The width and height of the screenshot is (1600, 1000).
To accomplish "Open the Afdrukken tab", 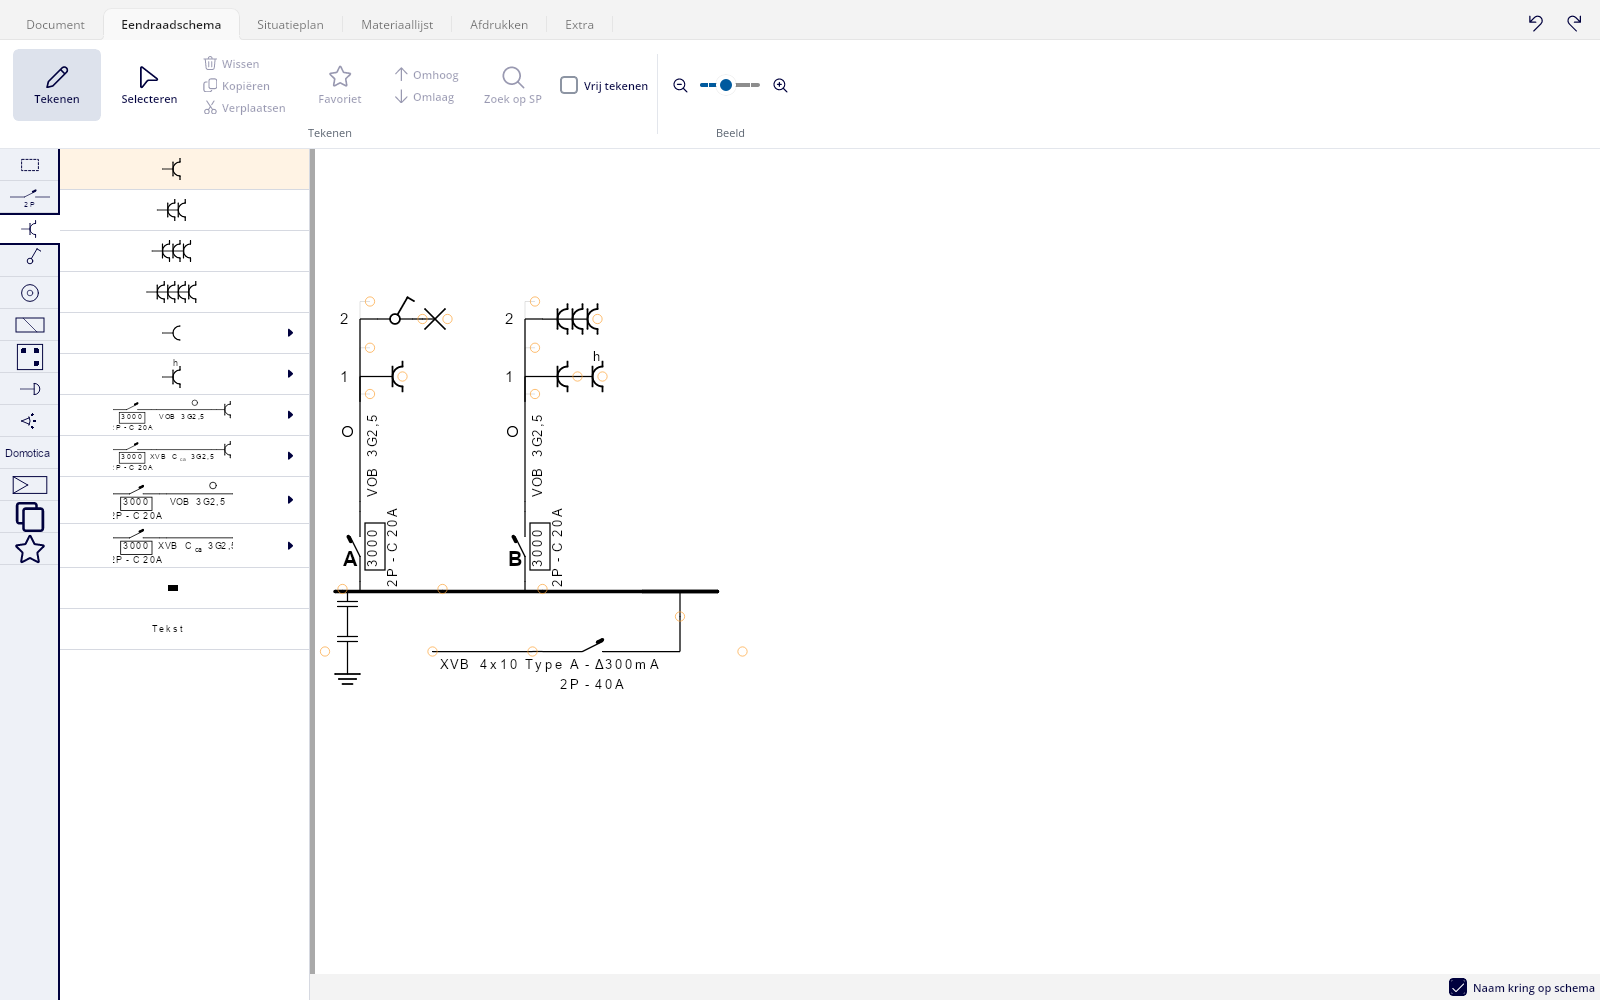I will [499, 25].
